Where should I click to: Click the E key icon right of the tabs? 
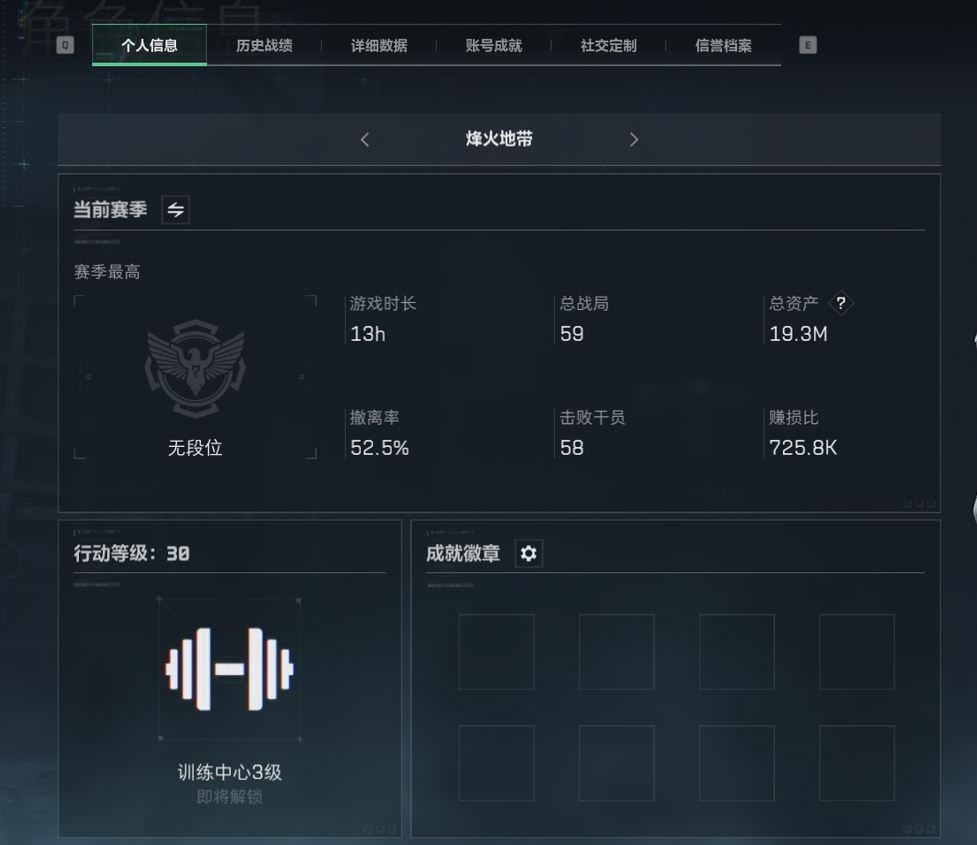(x=808, y=45)
